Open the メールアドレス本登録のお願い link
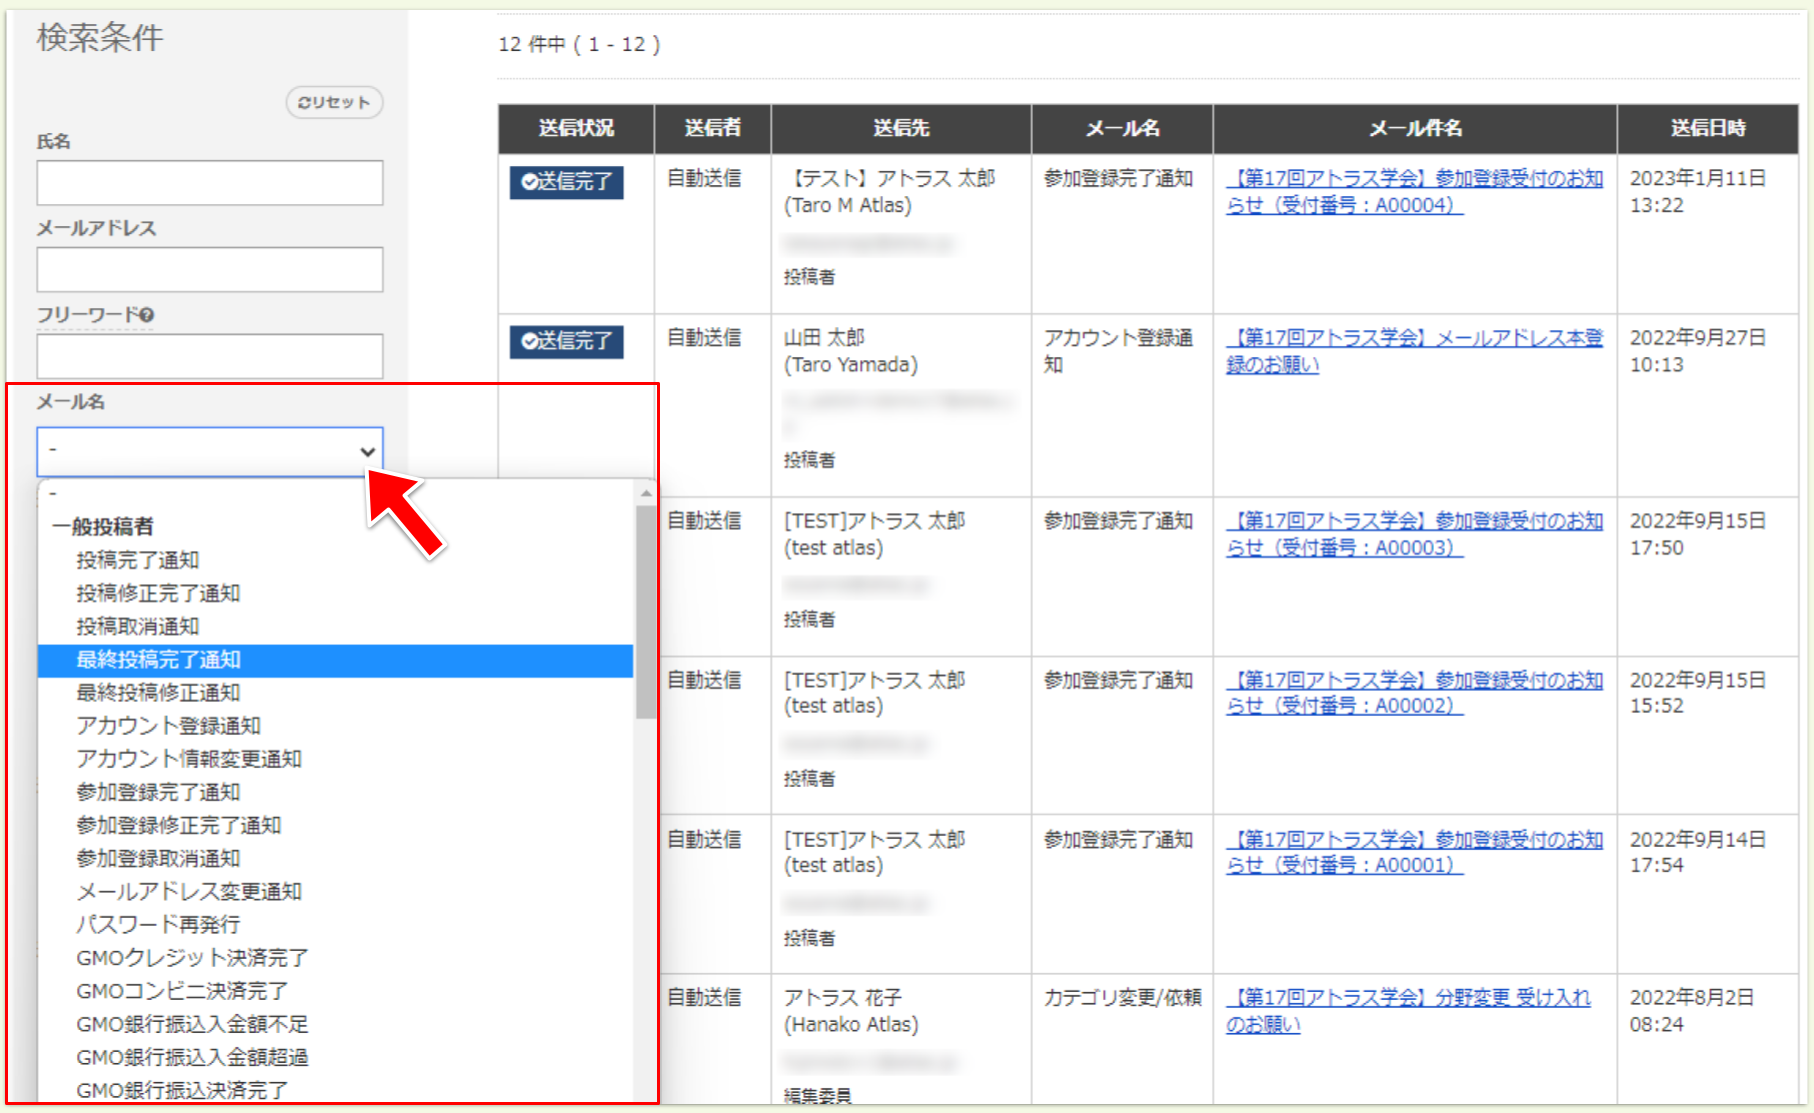The image size is (1814, 1113). pos(1412,351)
